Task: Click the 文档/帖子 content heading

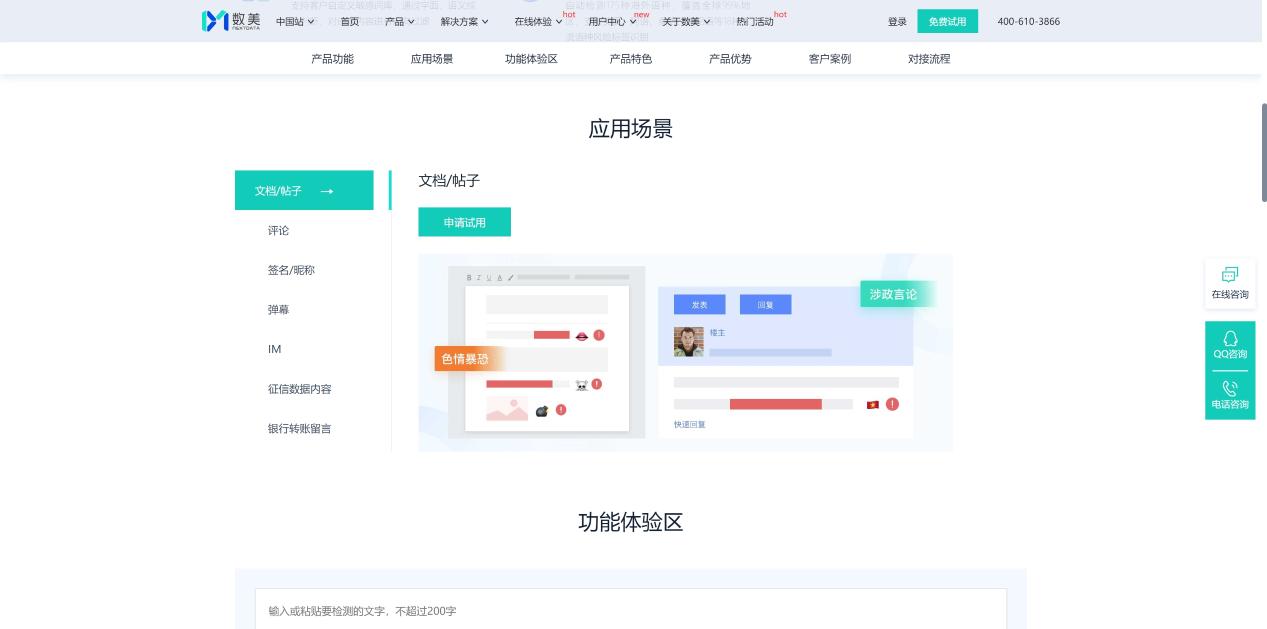Action: coord(449,181)
